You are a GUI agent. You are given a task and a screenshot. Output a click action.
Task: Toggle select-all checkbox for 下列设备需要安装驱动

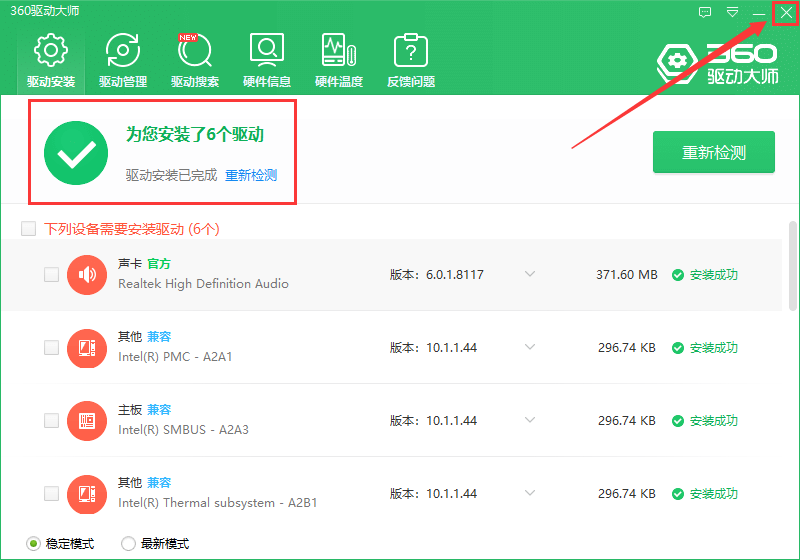click(29, 228)
